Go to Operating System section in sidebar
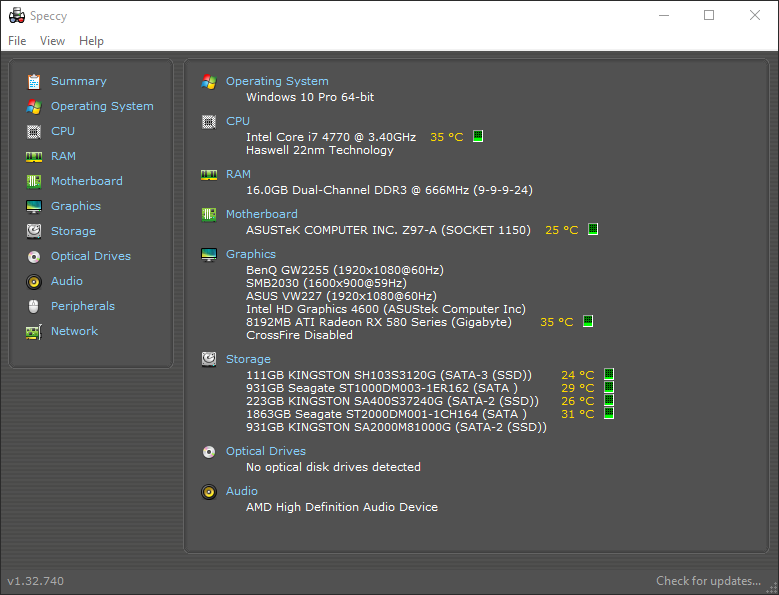Viewport: 779px width, 595px height. [x=102, y=106]
